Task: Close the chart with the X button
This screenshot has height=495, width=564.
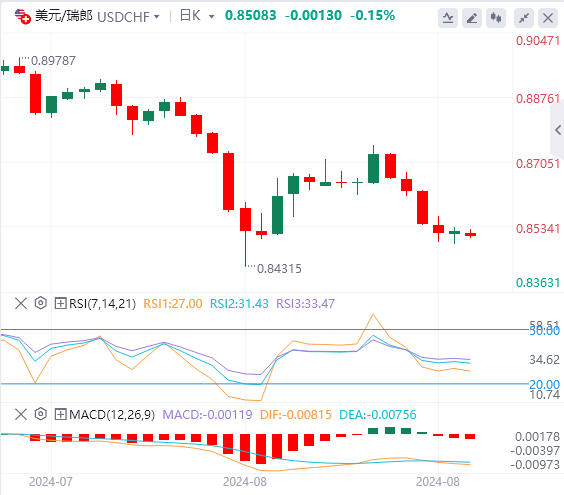Action: 548,18
